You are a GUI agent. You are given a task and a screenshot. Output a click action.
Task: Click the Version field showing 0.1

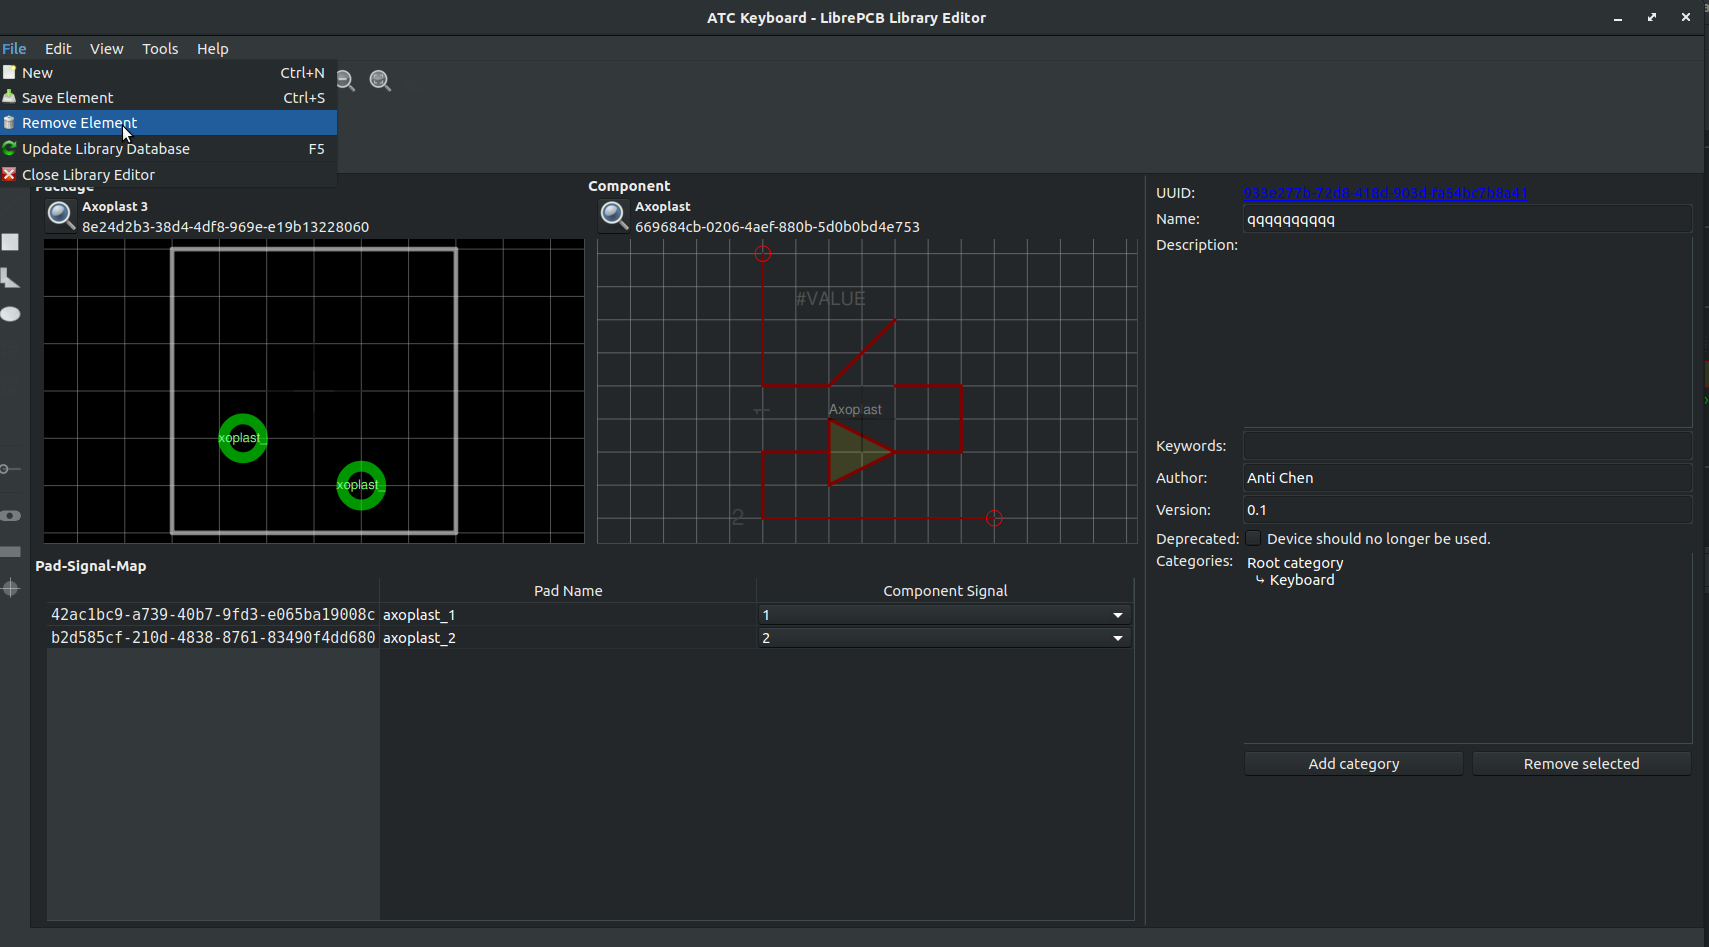pyautogui.click(x=1467, y=510)
